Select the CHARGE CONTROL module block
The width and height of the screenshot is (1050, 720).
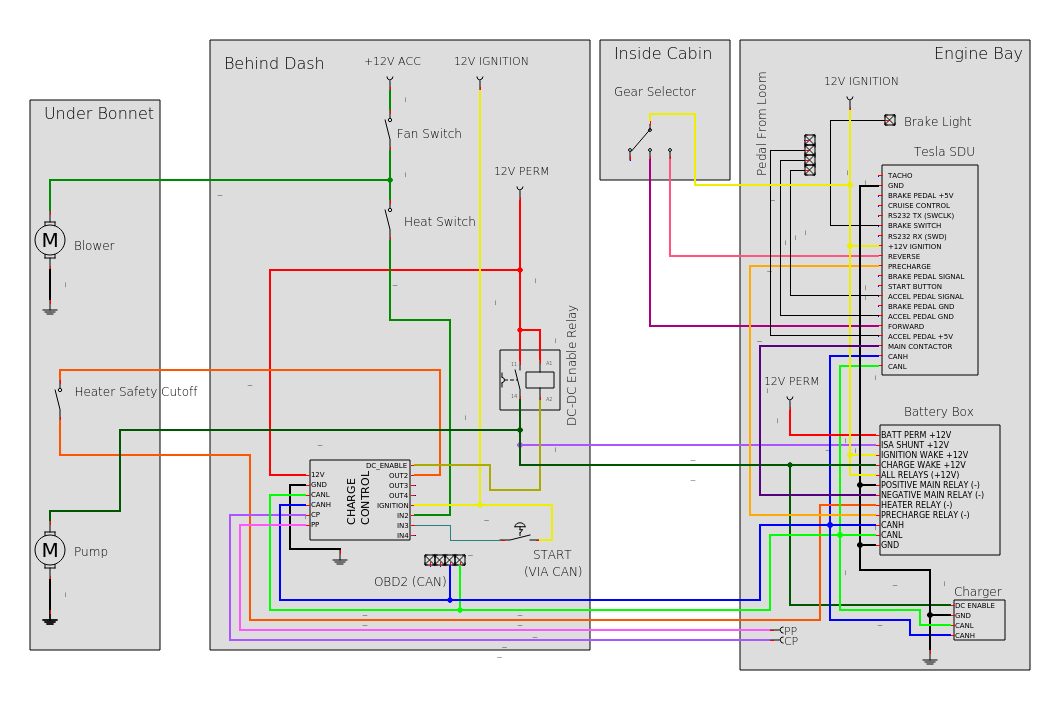tap(360, 500)
